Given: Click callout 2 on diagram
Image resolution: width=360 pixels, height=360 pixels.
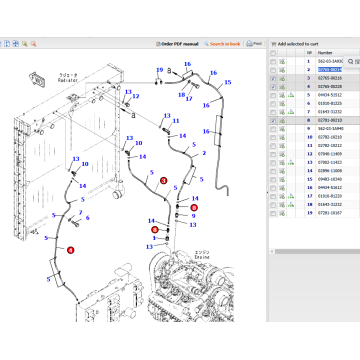Looking at the screenshot, I should point(204,153).
